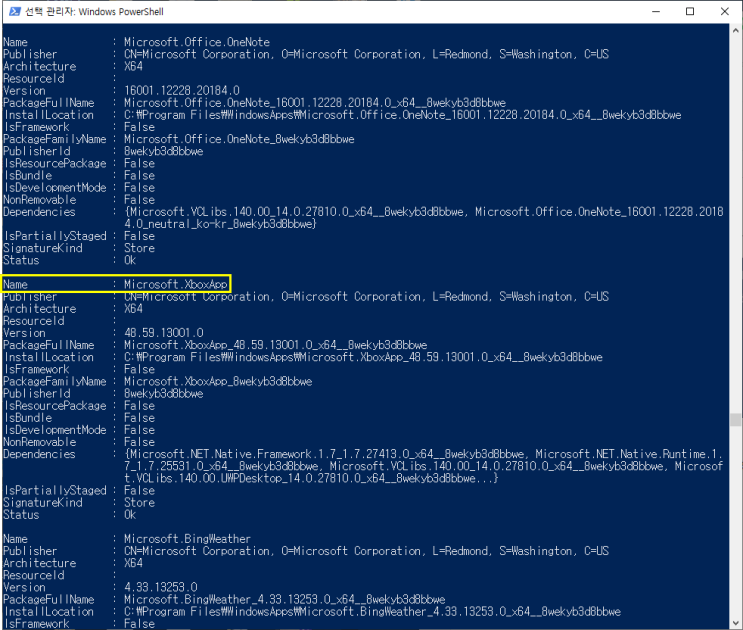Click the OneNote IsPartiallyStaged value False
Viewport: 743px width, 630px height.
point(139,236)
